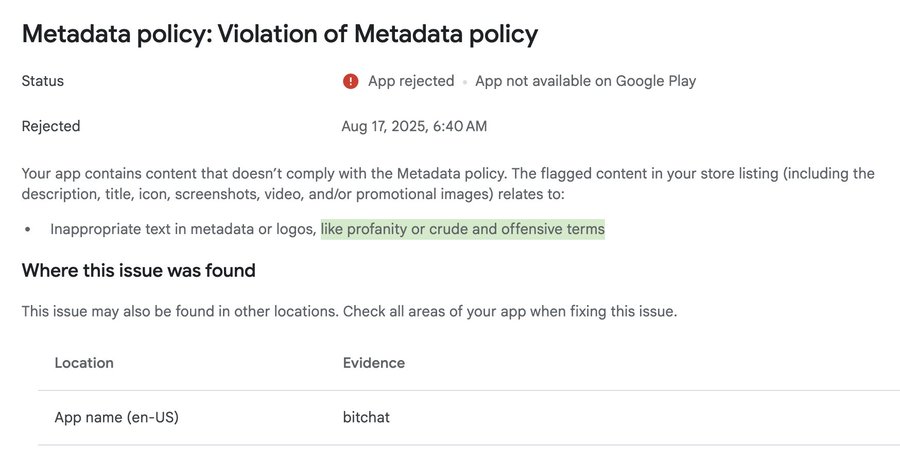Click the Aug 17, 2025 rejection timestamp
Viewport: 900px width, 464px height.
click(x=414, y=127)
